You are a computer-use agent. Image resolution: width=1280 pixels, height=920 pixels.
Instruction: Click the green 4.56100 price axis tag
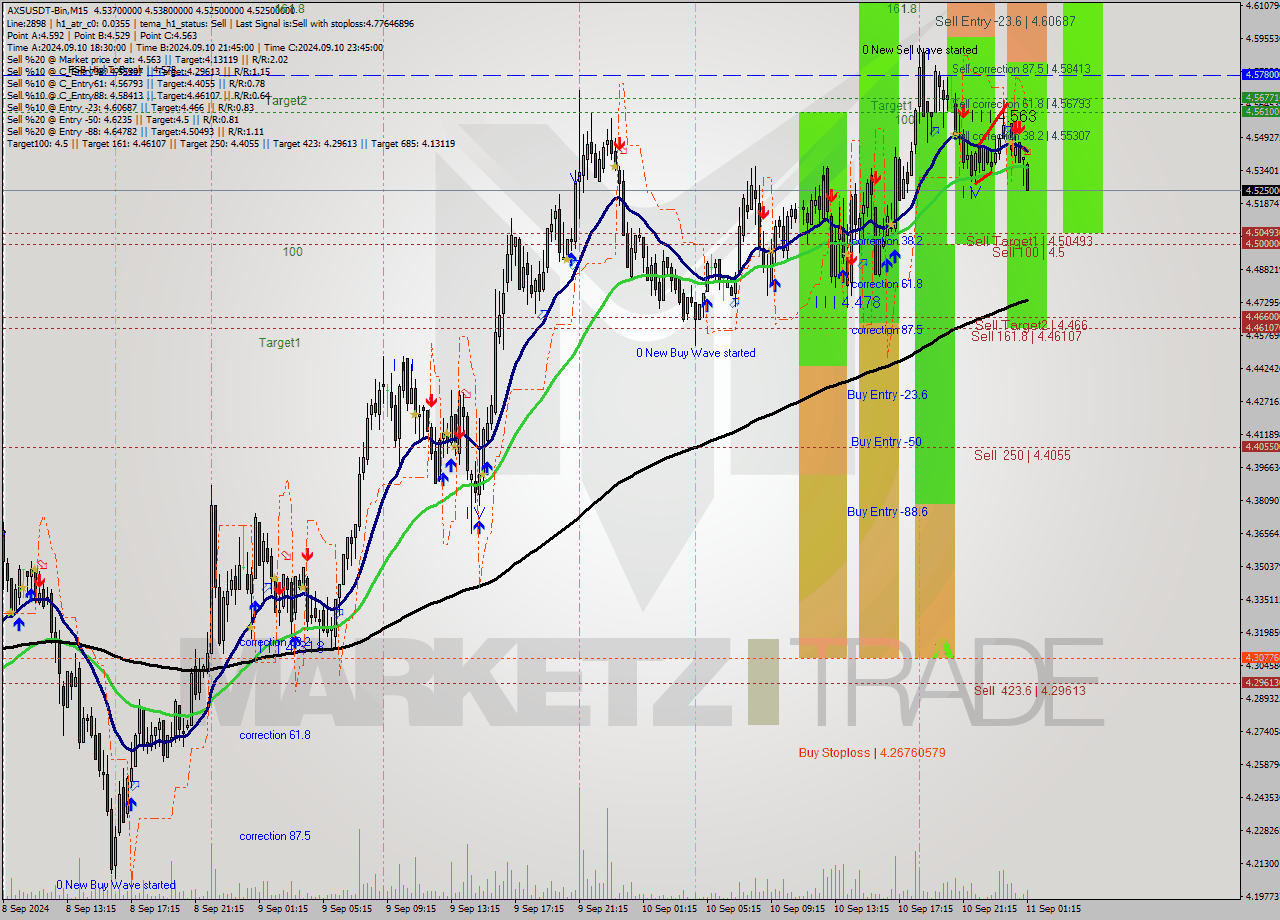pyautogui.click(x=1260, y=111)
